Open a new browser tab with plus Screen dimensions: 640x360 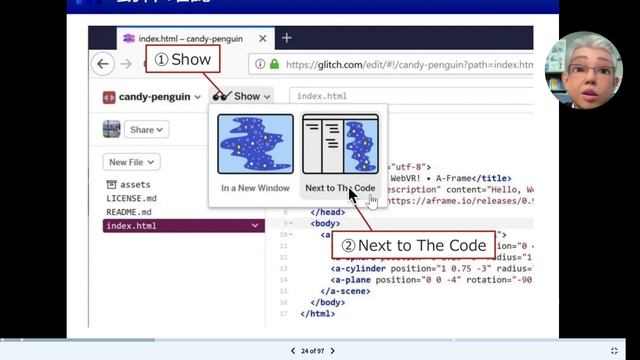click(287, 38)
